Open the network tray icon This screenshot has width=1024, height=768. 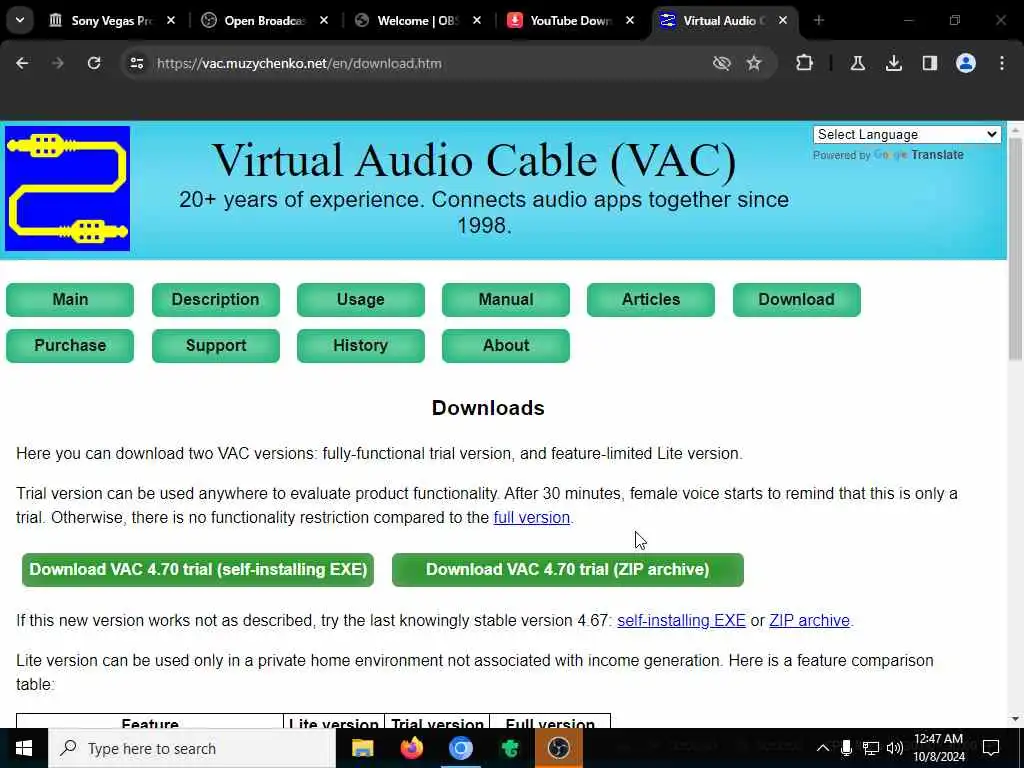871,748
